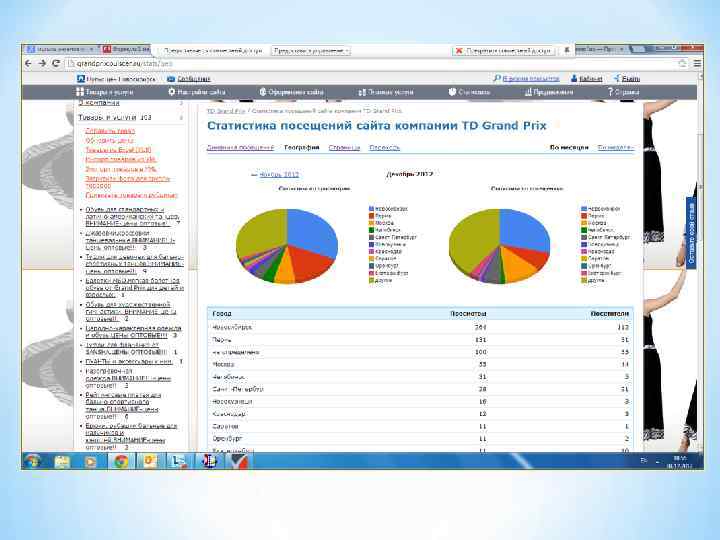Viewport: 720px width, 540px height.
Task: Click the Windows Start button
Action: tap(33, 461)
